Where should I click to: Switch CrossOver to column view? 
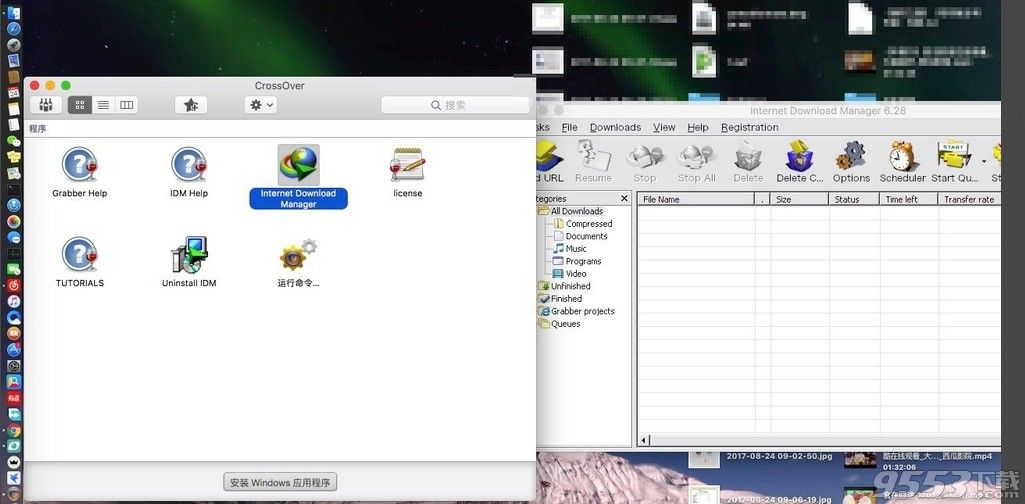127,105
